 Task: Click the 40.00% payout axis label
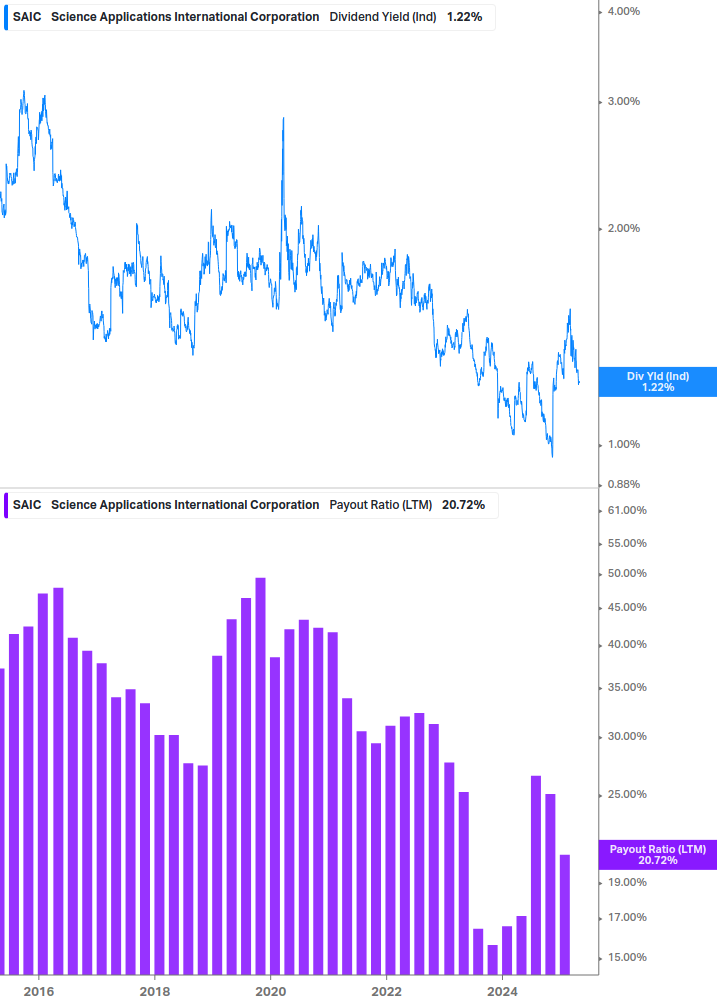(627, 644)
